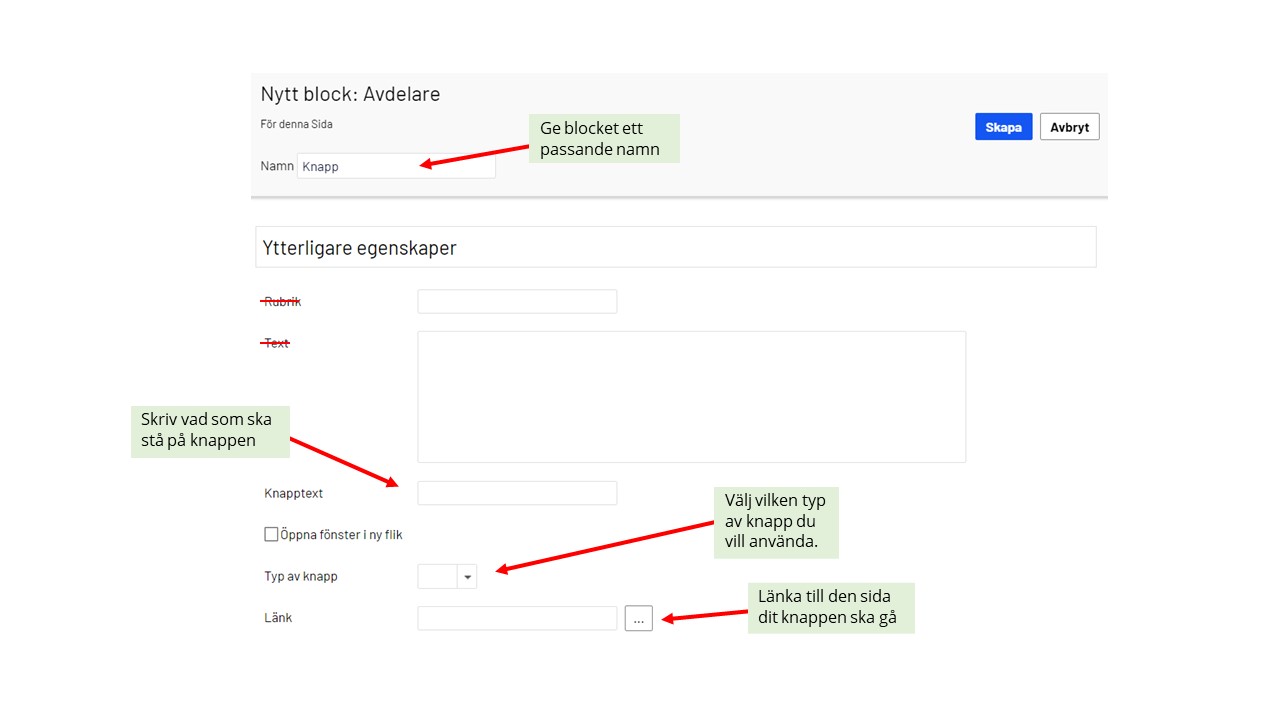Select the 'Välj vilken typ av knapp' note

coord(775,522)
